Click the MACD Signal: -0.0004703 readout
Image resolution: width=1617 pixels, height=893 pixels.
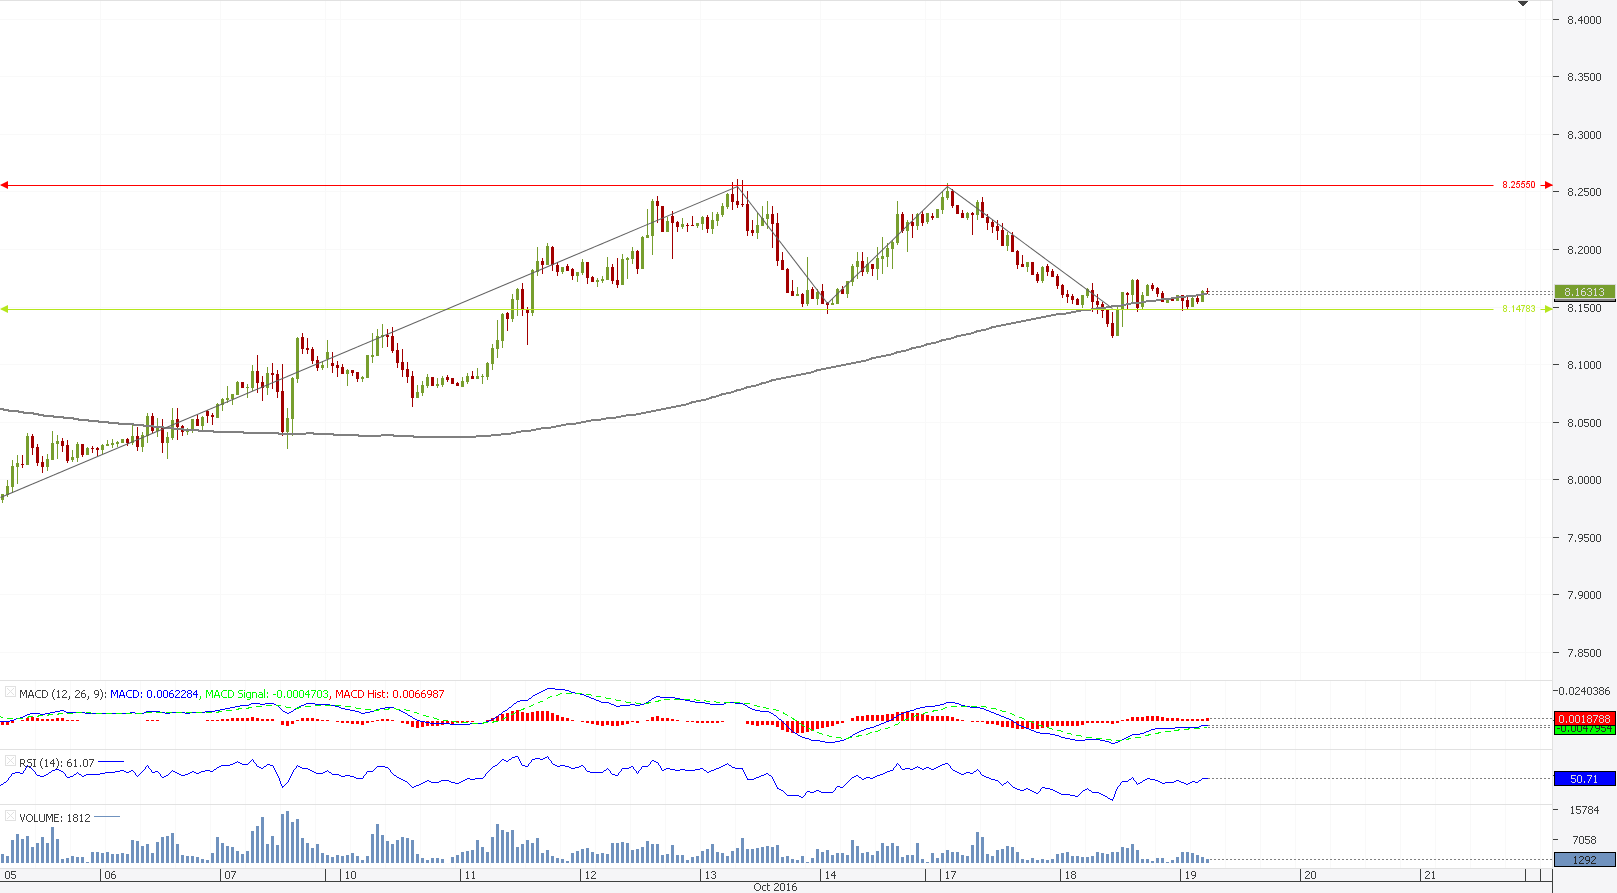266,694
